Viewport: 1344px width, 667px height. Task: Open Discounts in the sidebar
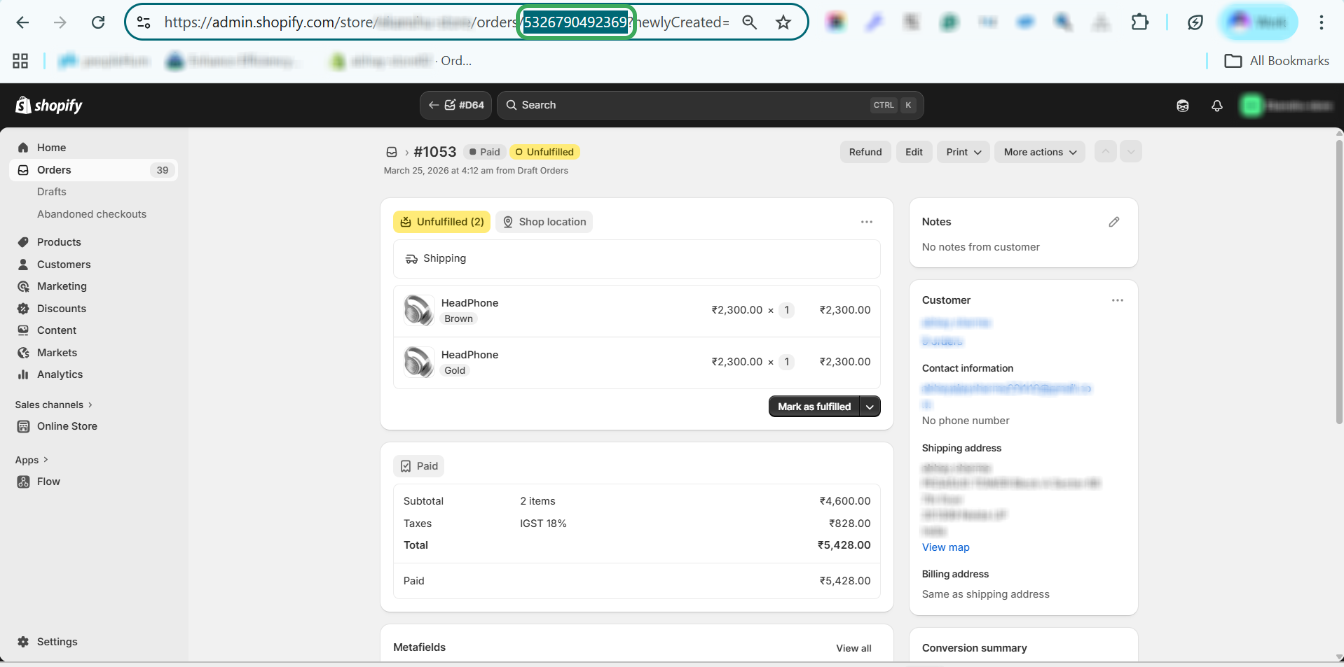click(62, 308)
